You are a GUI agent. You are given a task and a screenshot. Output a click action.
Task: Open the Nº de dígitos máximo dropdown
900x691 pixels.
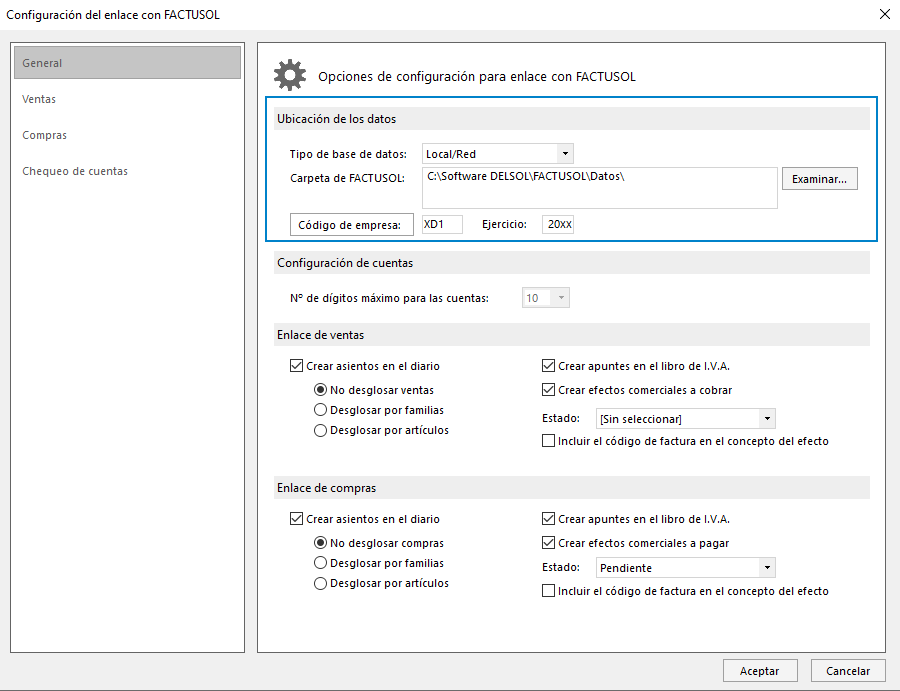pyautogui.click(x=546, y=298)
